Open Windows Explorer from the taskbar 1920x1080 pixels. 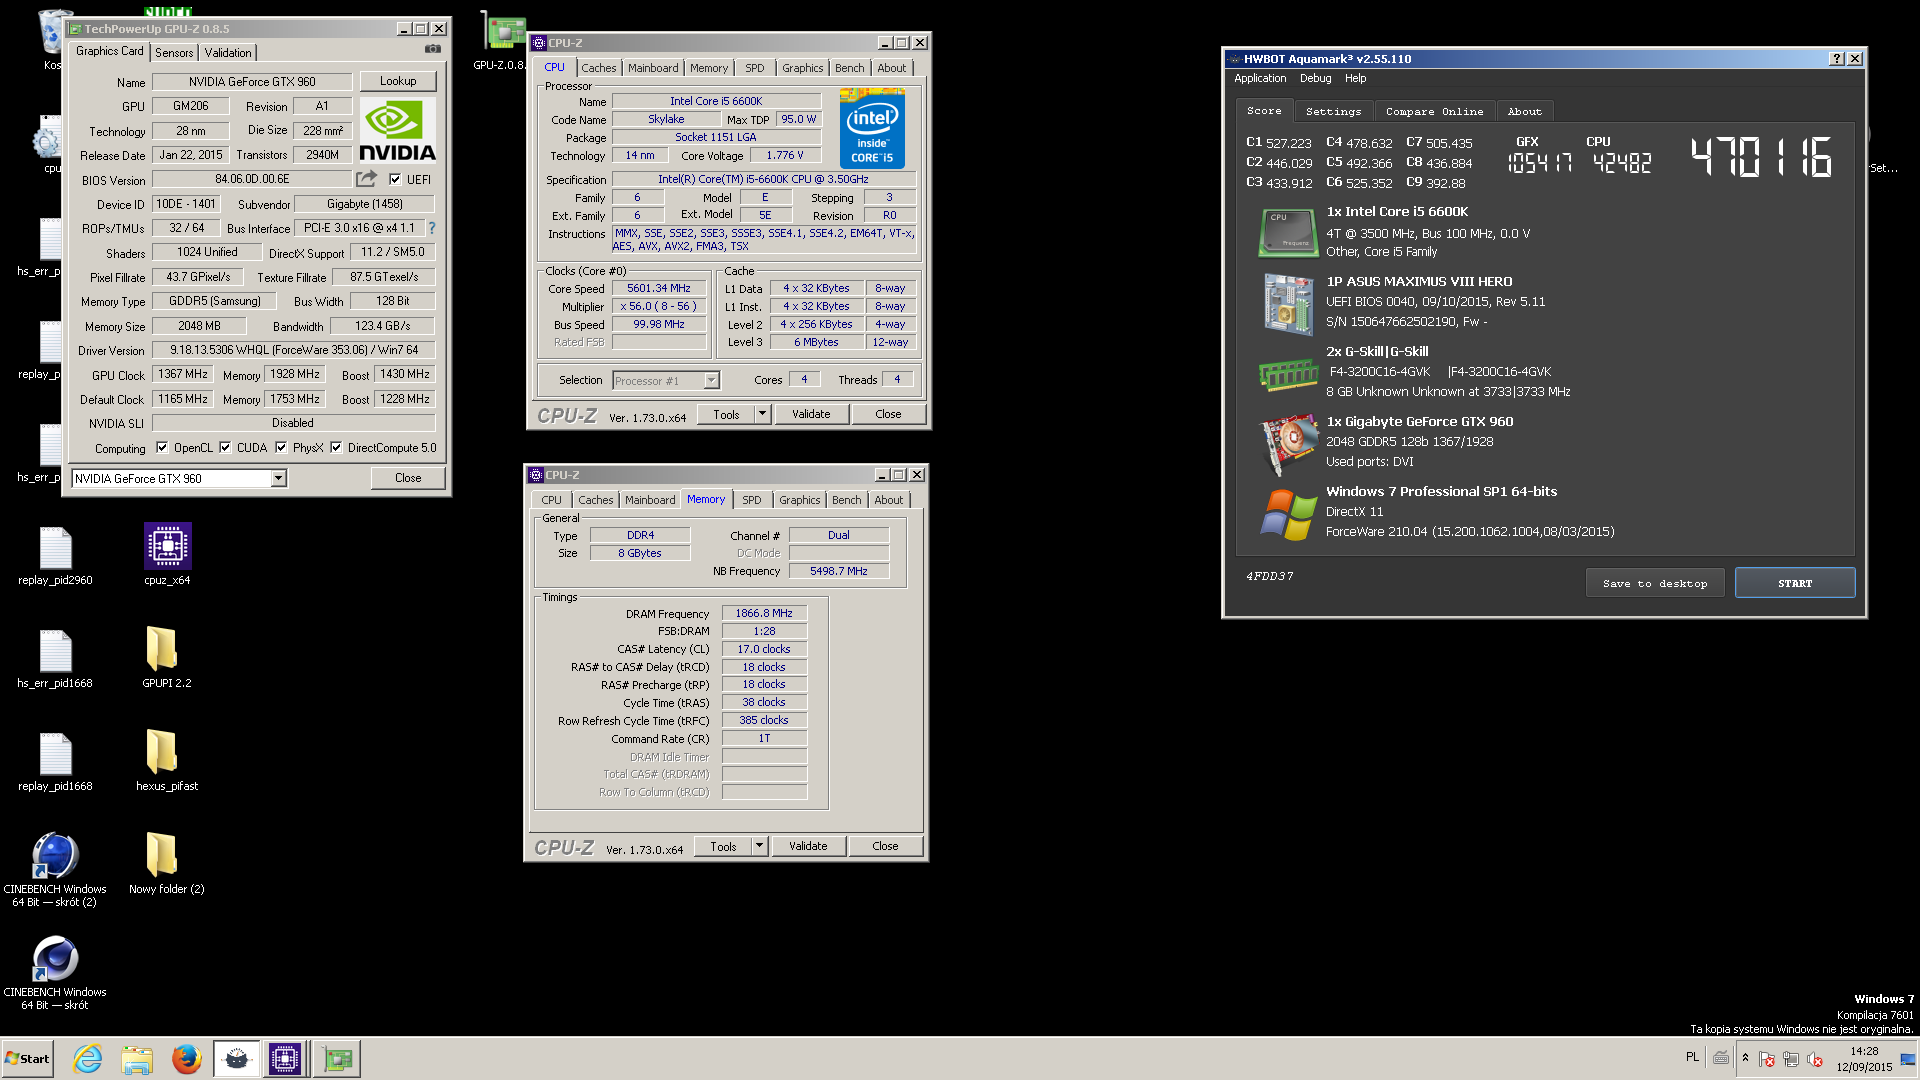tap(137, 1058)
